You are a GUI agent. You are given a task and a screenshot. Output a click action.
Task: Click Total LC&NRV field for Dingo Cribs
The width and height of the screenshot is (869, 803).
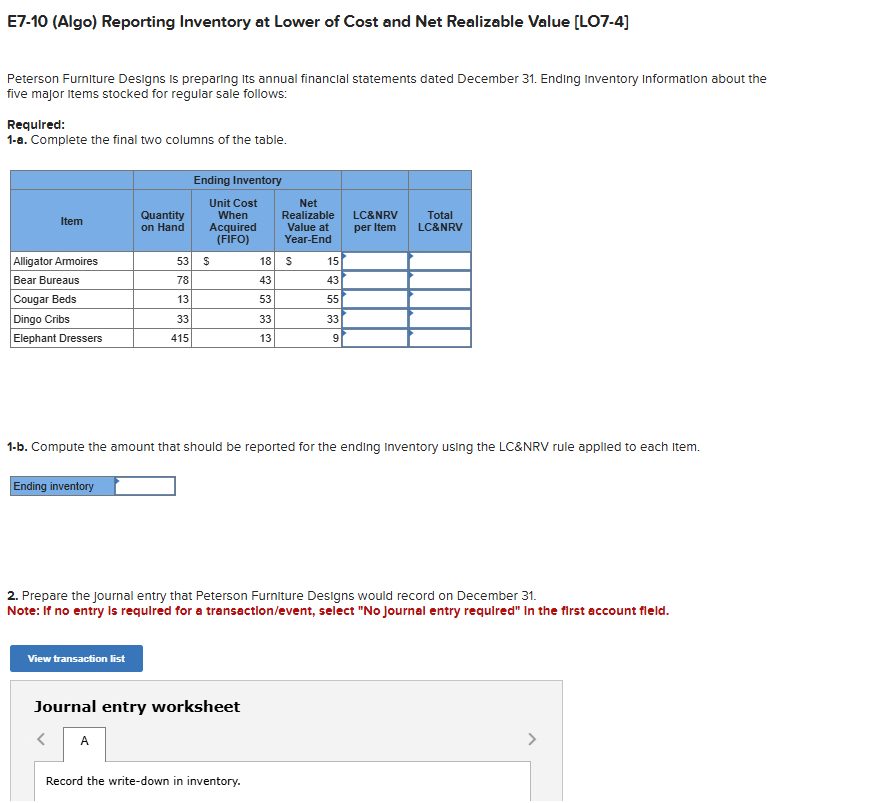point(440,319)
